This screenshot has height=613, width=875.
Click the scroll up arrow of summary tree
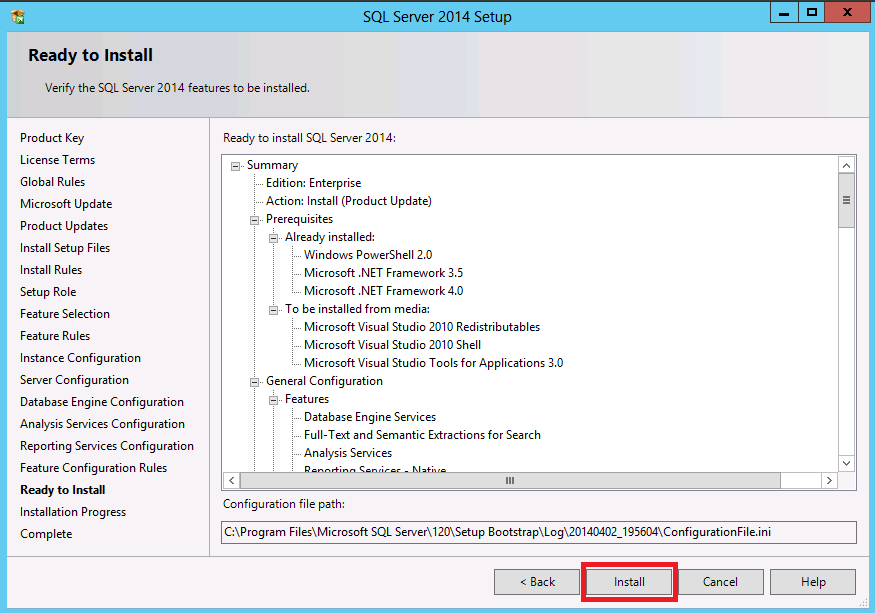point(847,165)
